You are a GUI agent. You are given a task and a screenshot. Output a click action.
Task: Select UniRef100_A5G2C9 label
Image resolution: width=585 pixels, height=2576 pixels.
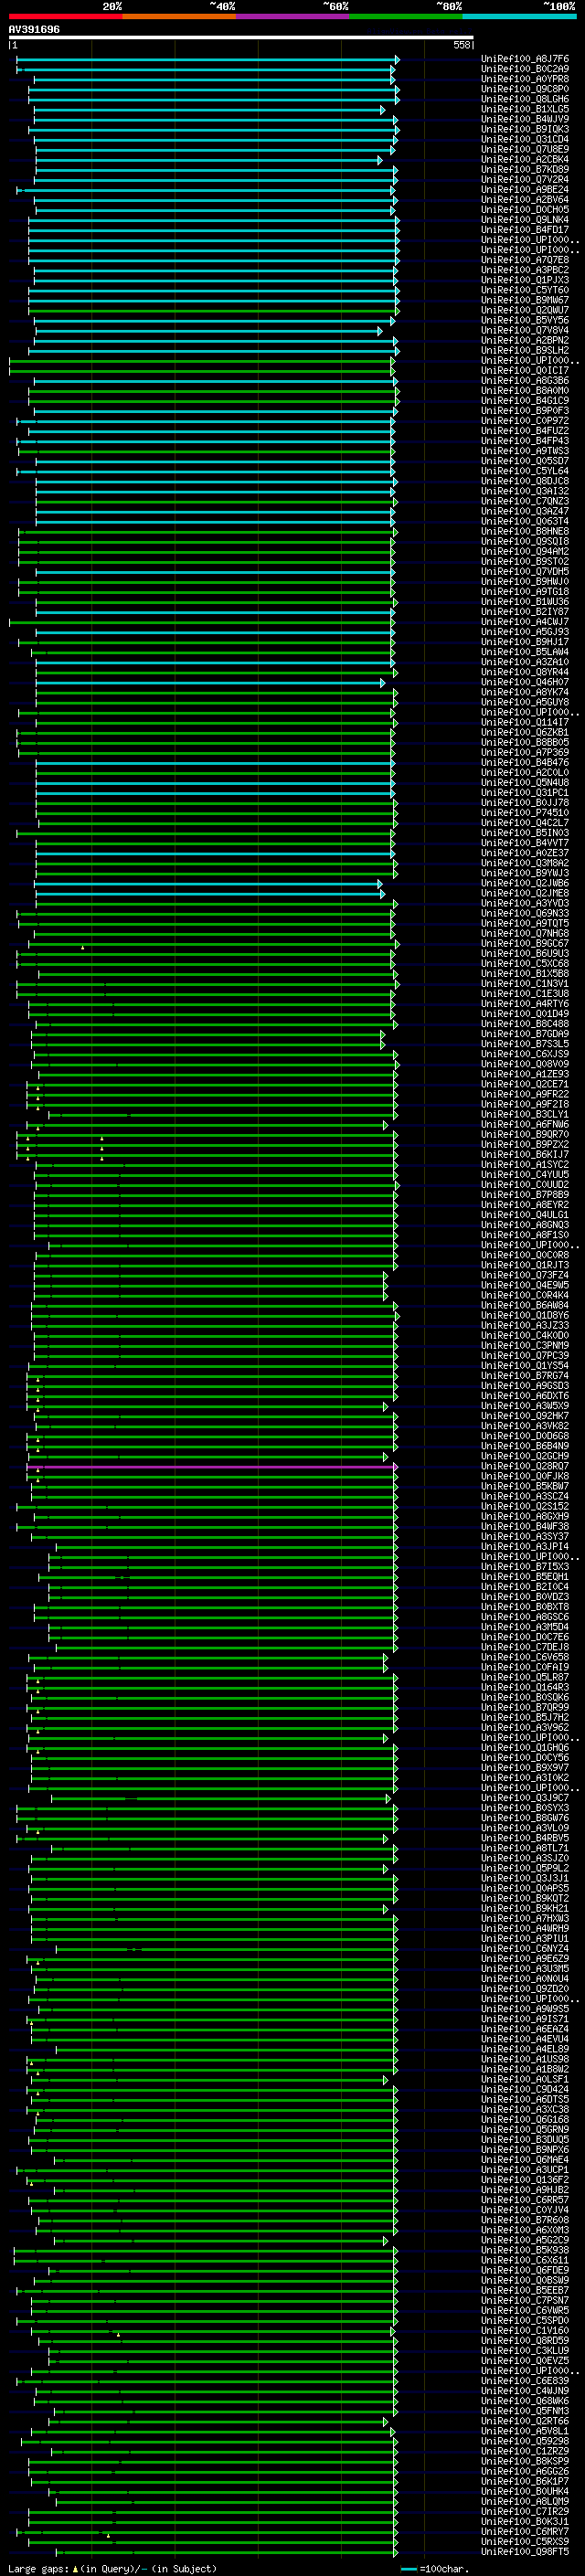click(525, 2240)
